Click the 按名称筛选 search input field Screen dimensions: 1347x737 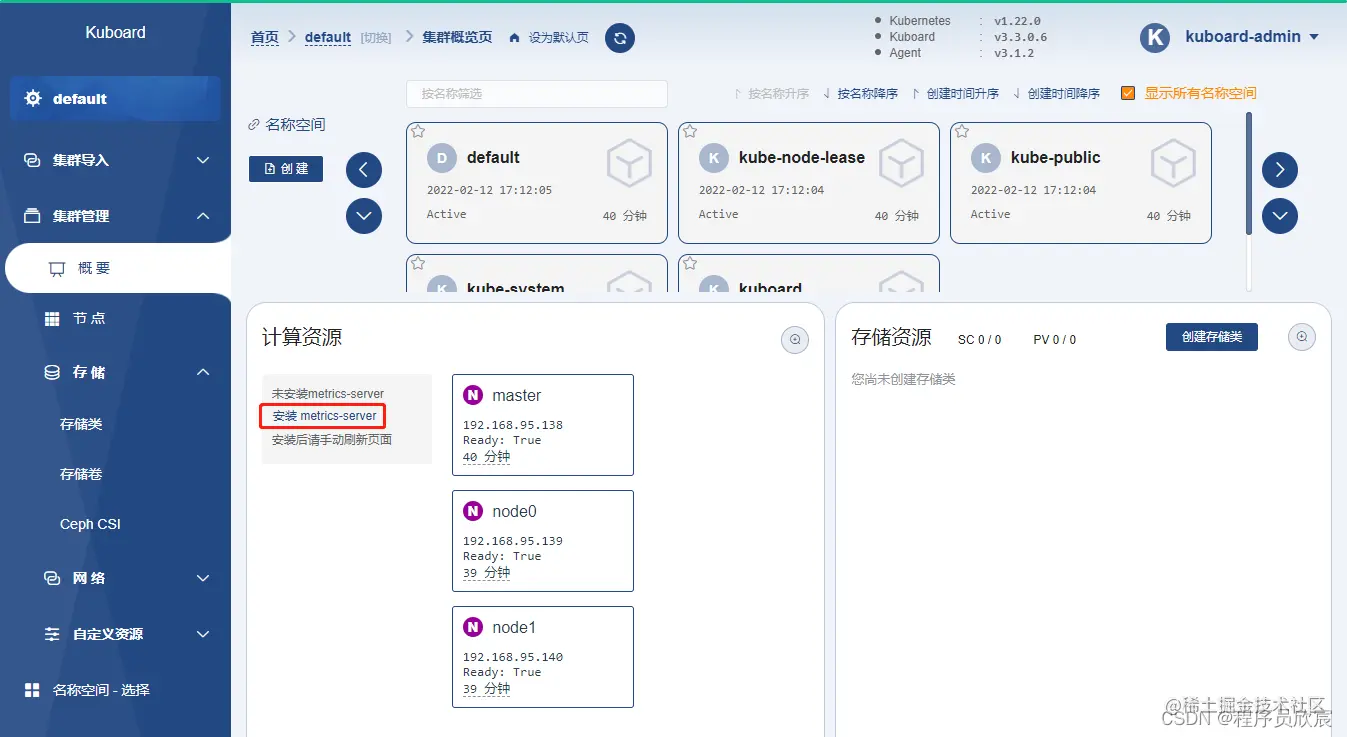(536, 93)
